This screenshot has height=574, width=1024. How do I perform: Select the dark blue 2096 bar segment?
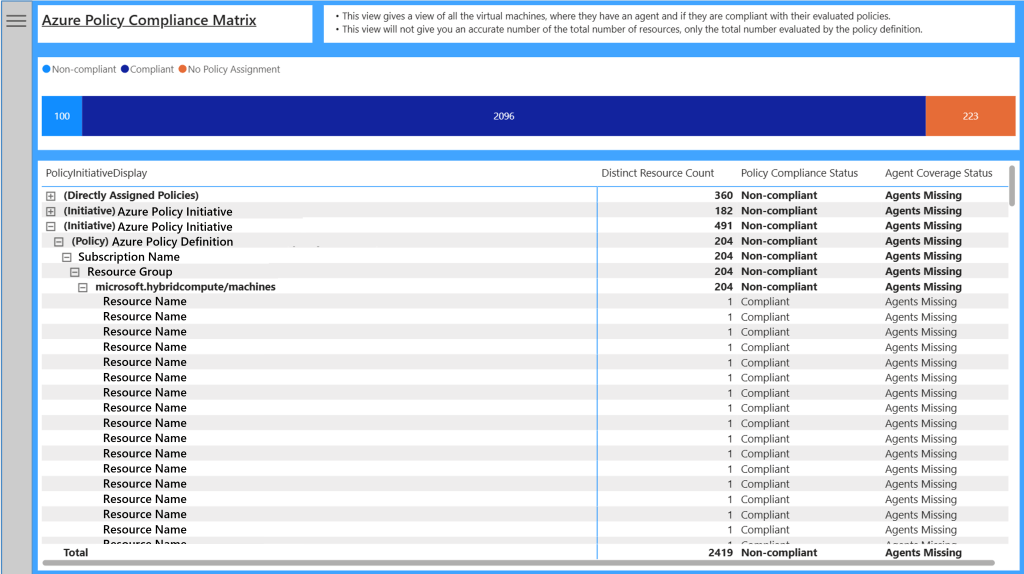click(x=503, y=116)
